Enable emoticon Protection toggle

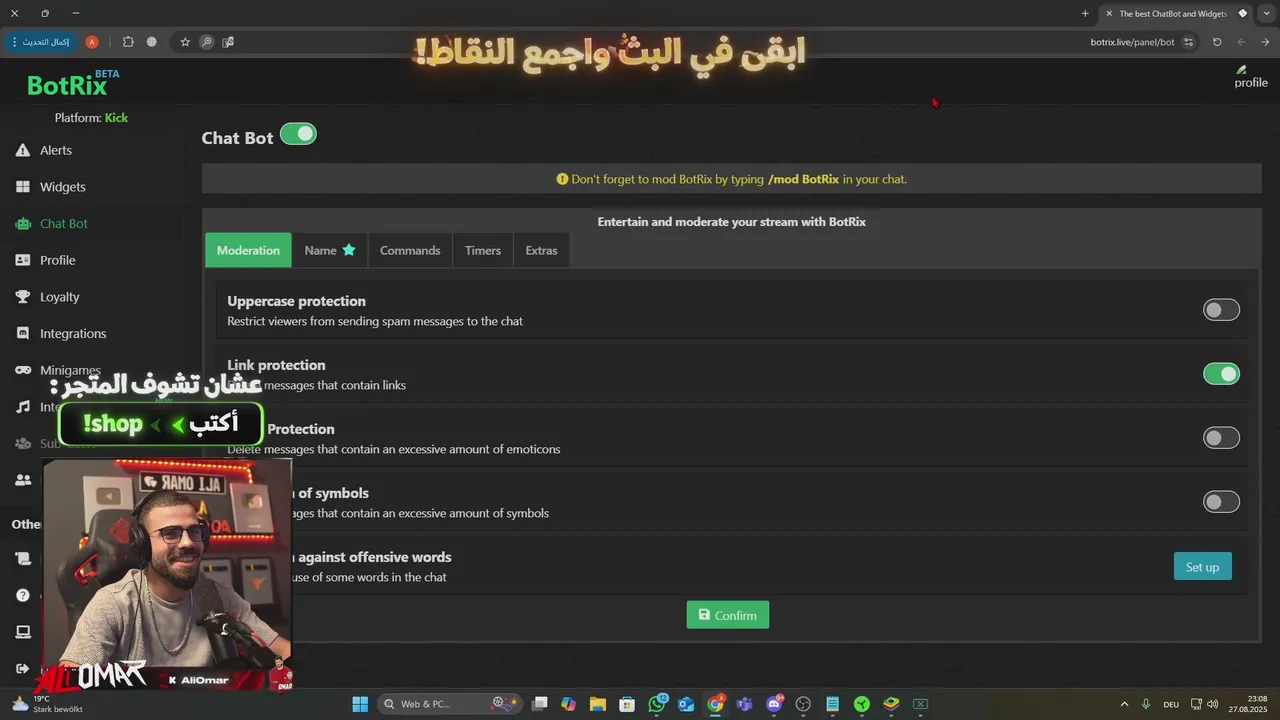coord(1221,438)
